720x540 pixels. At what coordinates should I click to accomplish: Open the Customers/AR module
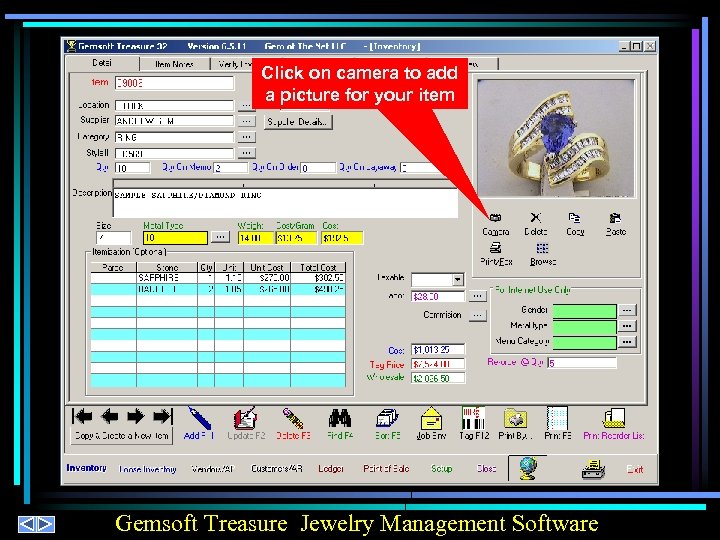(276, 469)
